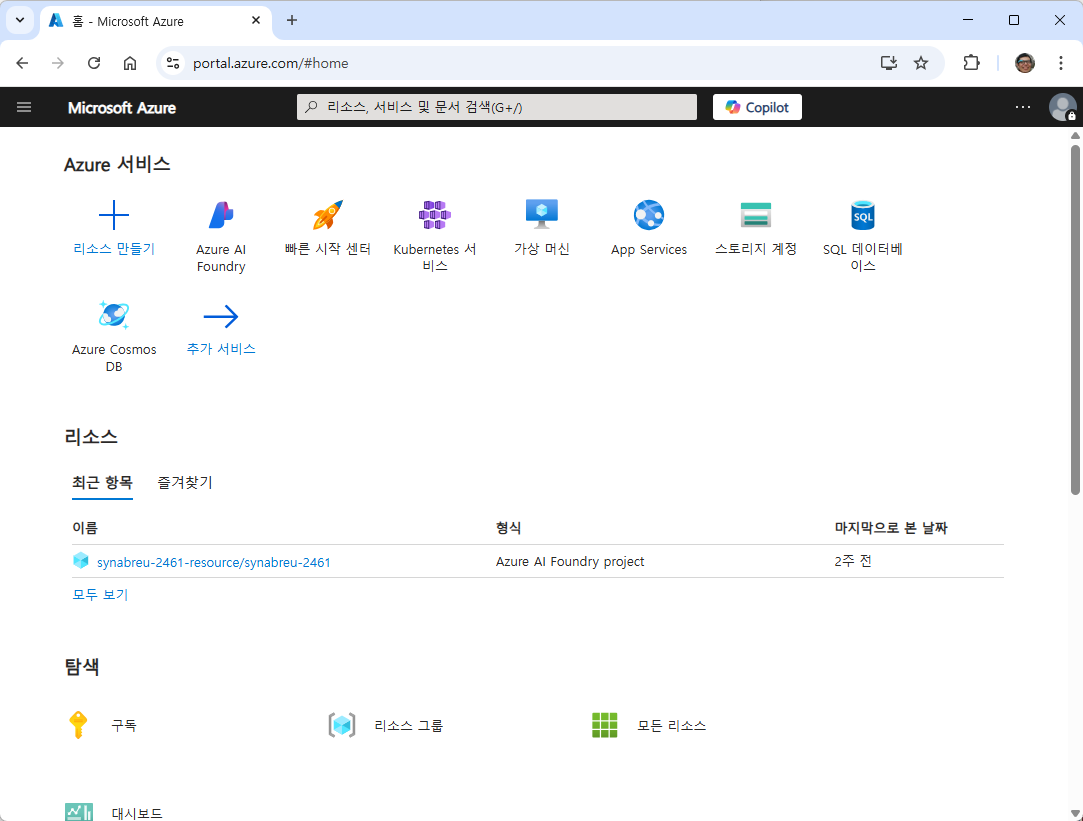View site information icon in address bar

pos(173,63)
